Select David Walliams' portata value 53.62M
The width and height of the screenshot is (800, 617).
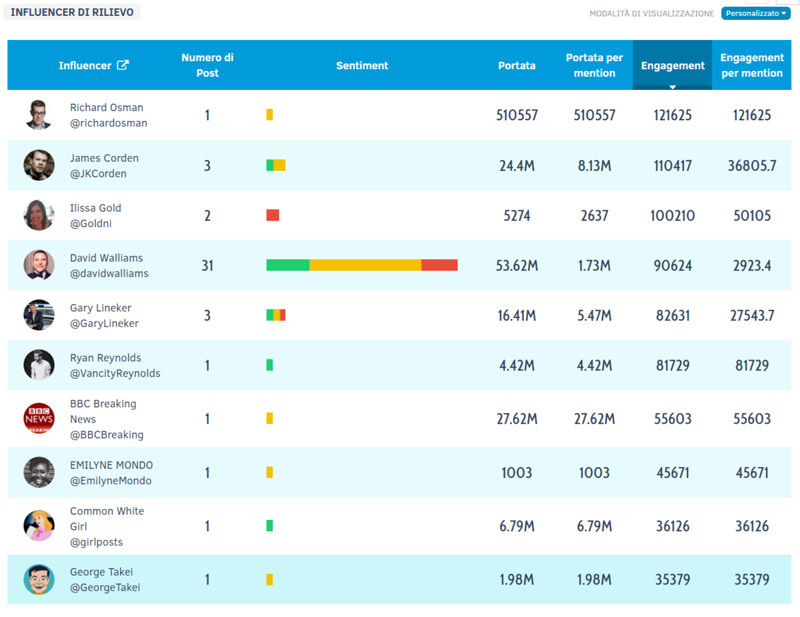click(517, 265)
